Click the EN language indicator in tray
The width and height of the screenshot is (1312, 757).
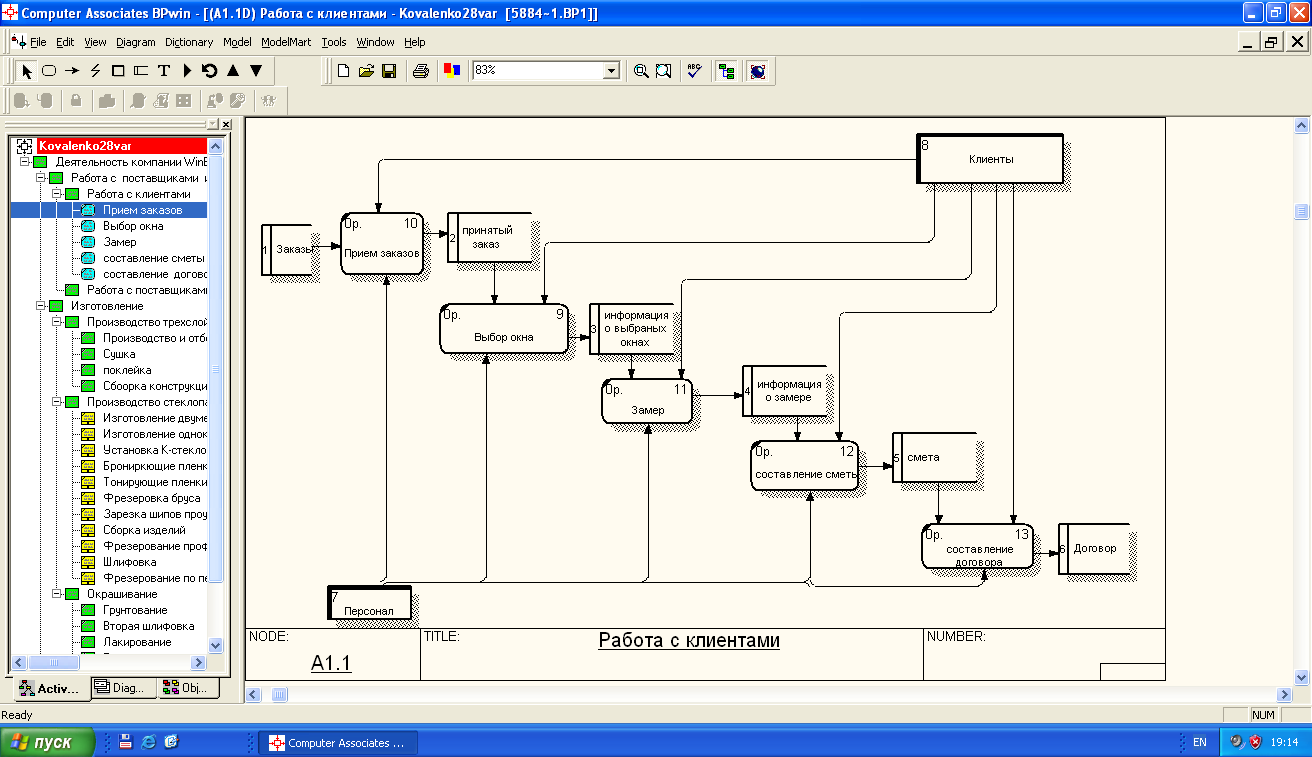tap(1200, 742)
